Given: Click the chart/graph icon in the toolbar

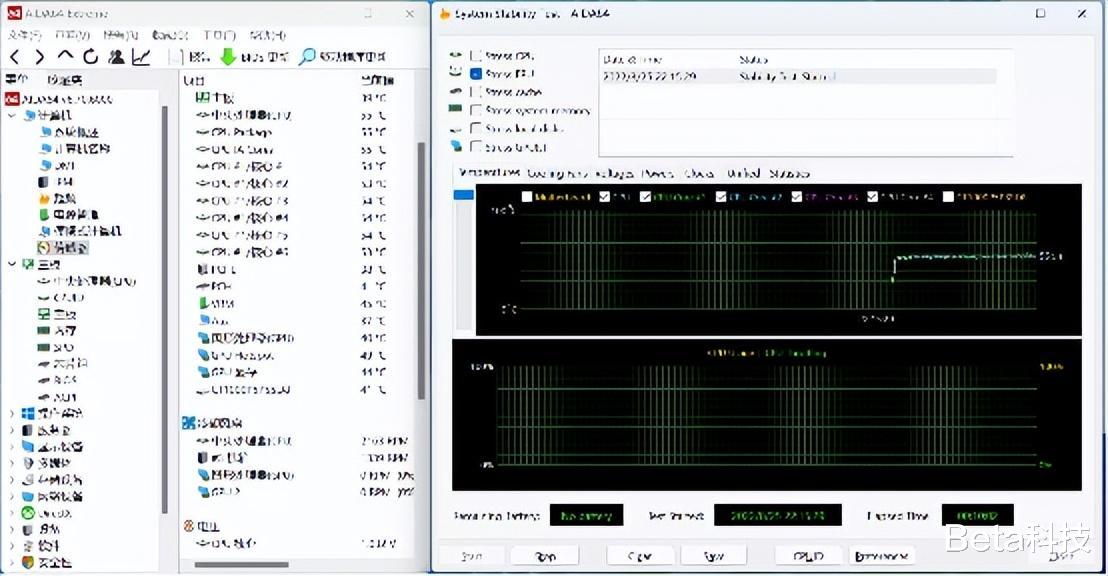Looking at the screenshot, I should pyautogui.click(x=143, y=57).
